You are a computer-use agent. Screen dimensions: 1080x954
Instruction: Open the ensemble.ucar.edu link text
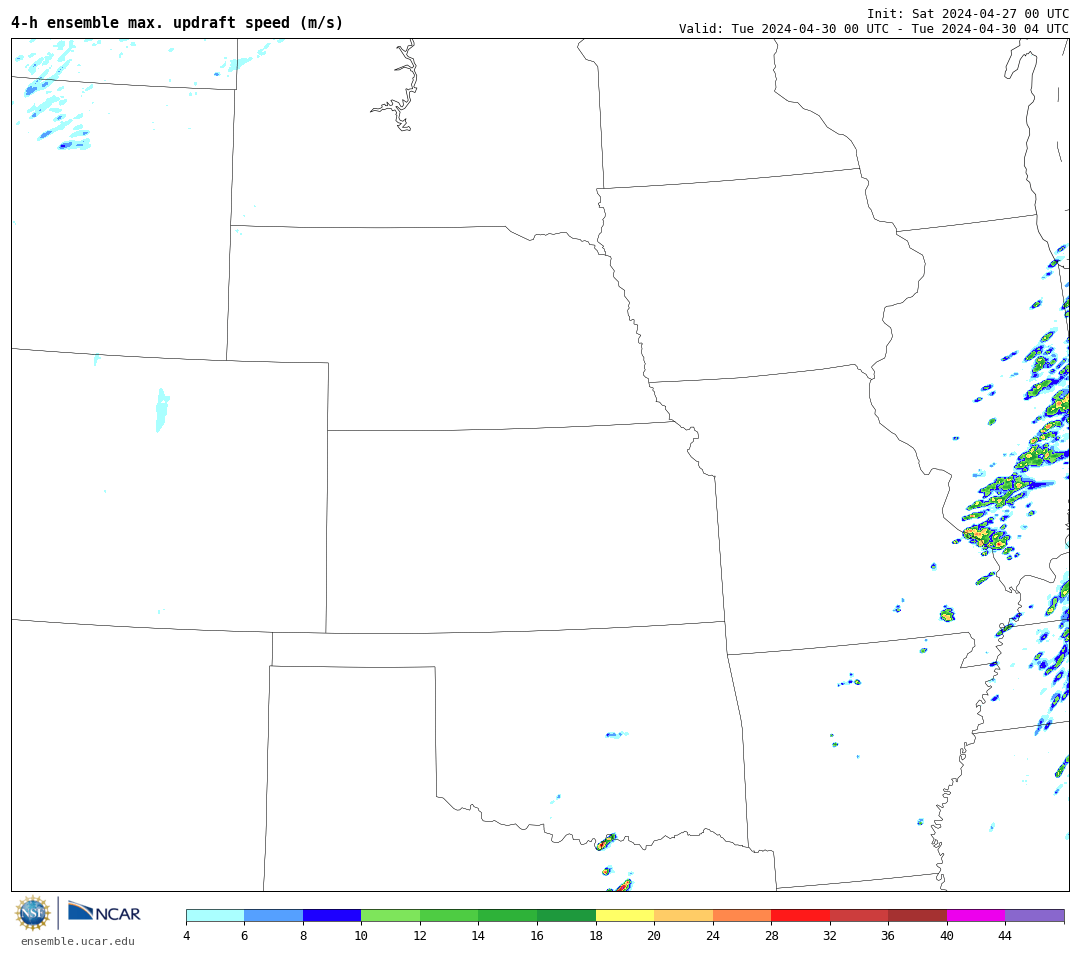(78, 941)
